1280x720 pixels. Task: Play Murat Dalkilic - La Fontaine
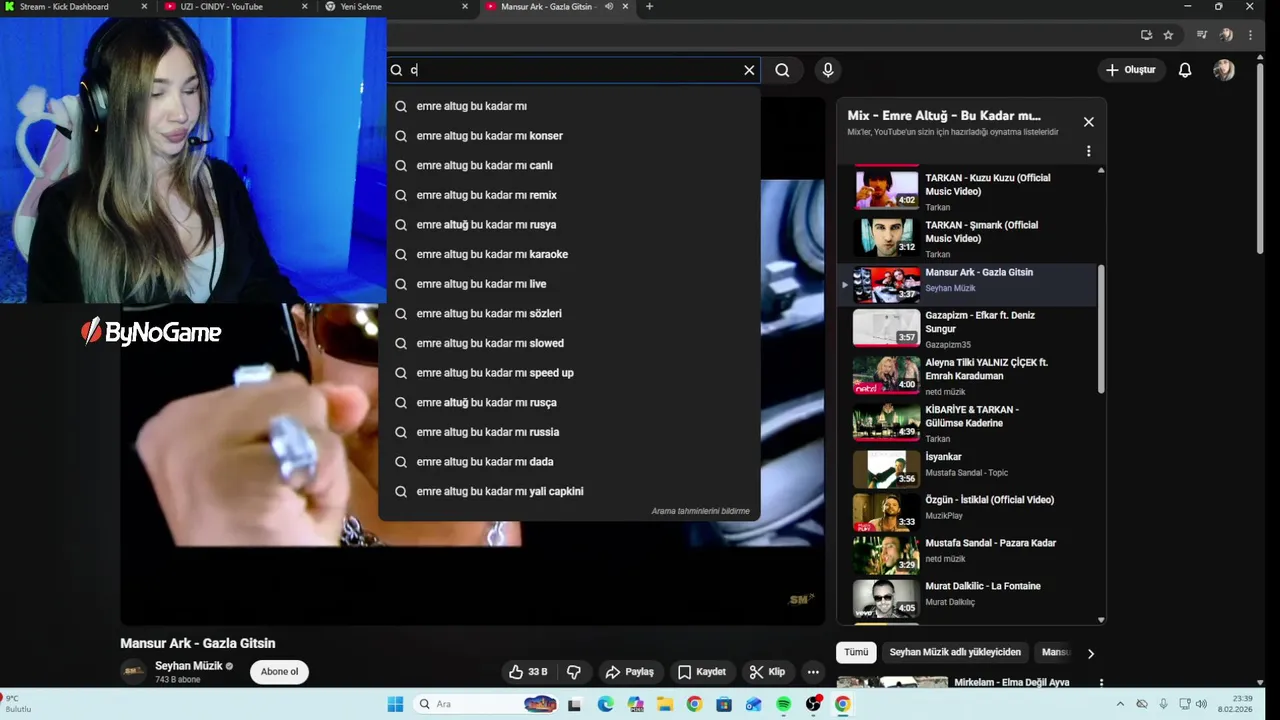[969, 596]
